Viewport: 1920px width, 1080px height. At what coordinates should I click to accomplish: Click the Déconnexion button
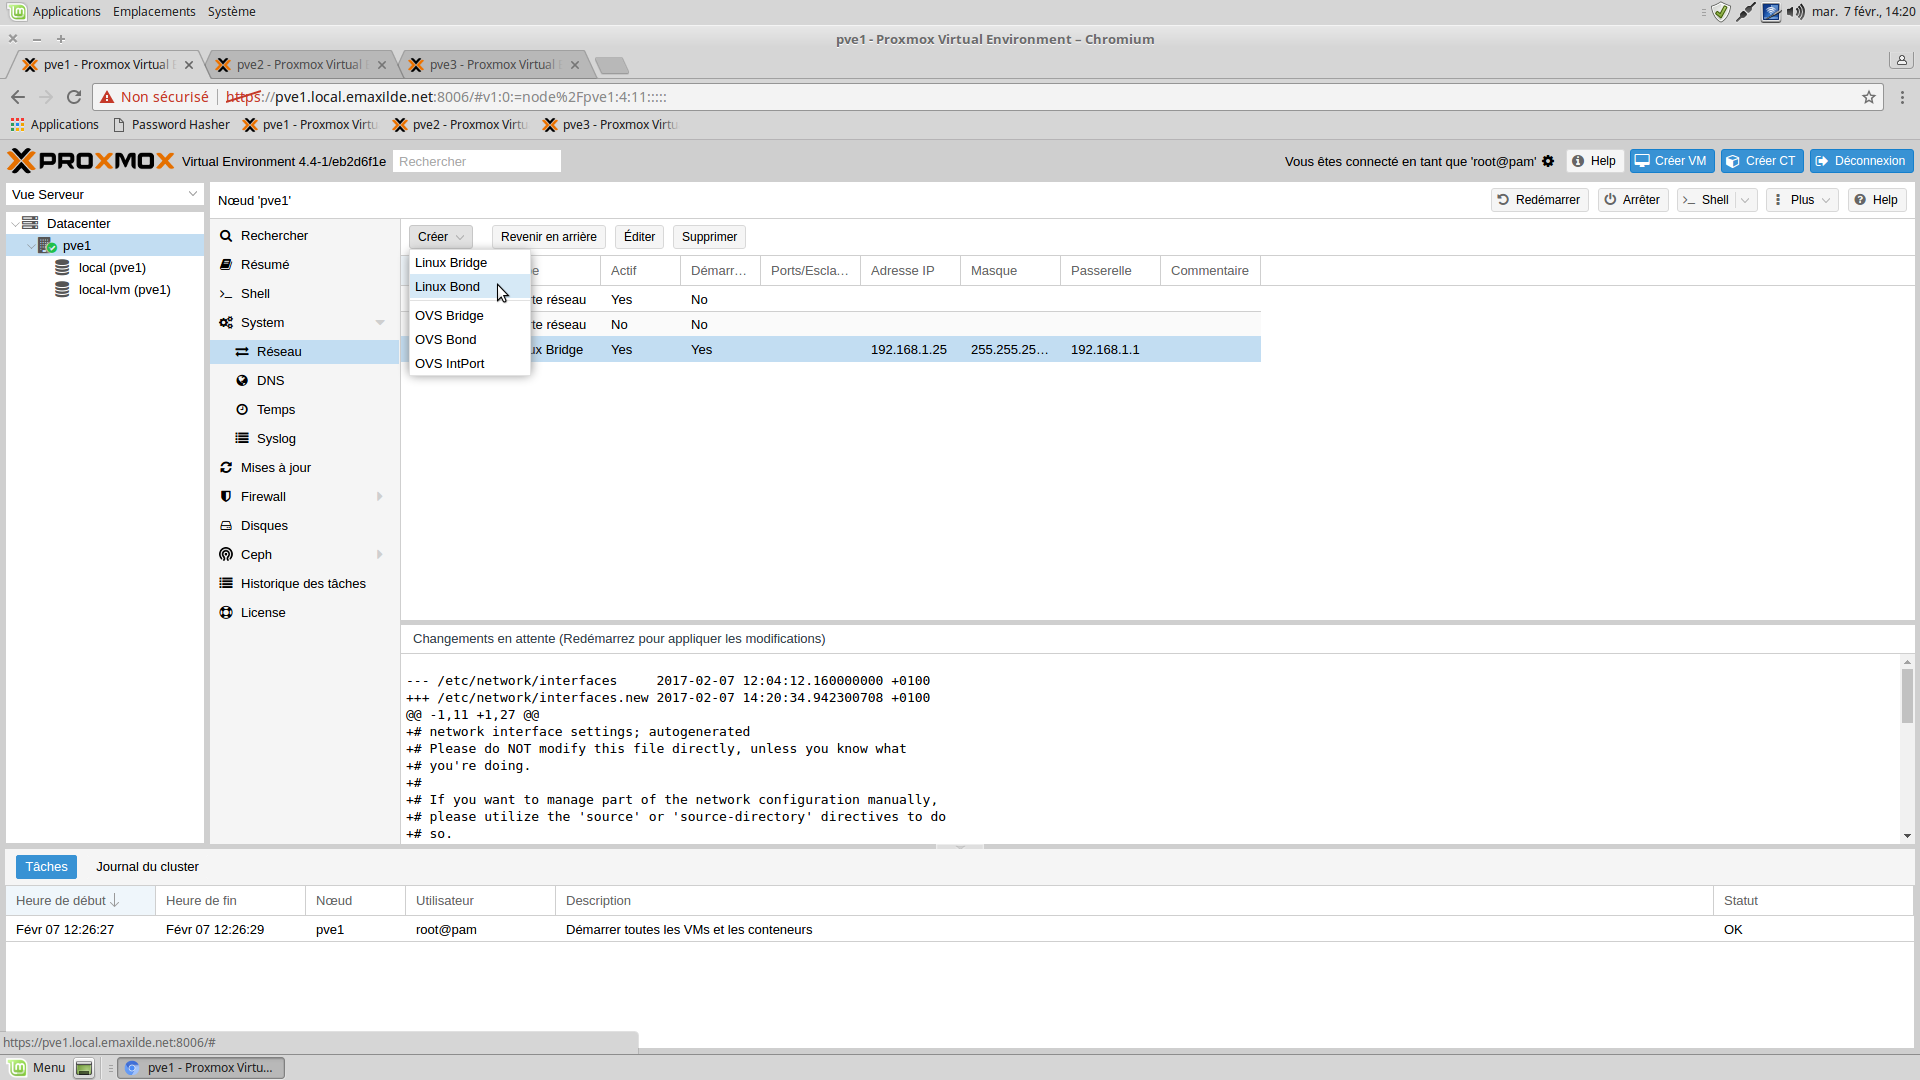(x=1861, y=161)
